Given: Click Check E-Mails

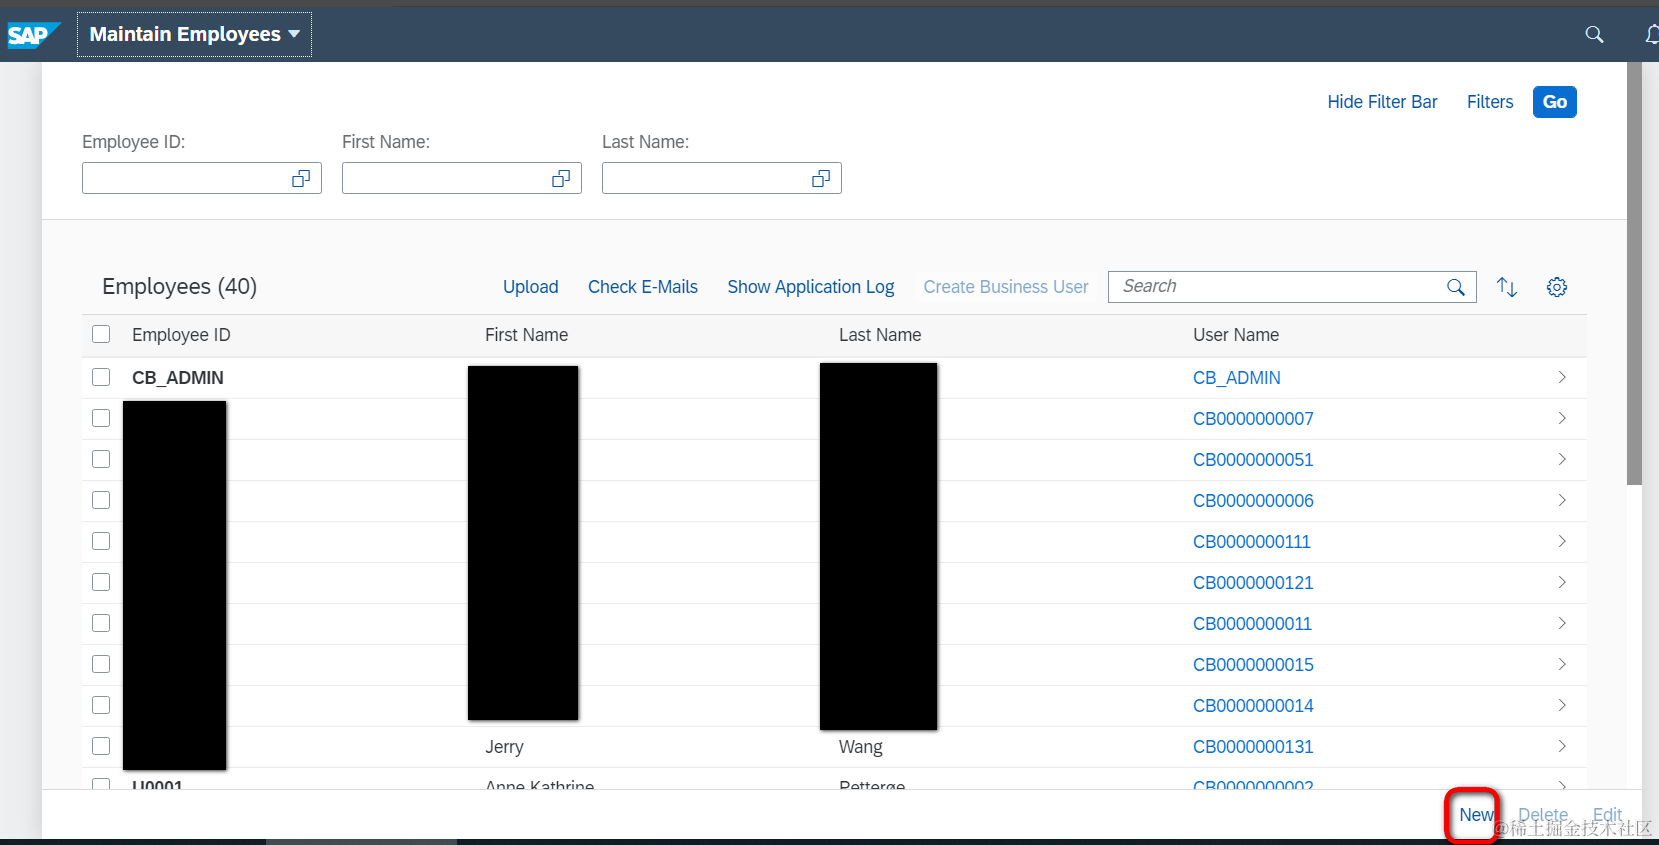Looking at the screenshot, I should [x=643, y=287].
